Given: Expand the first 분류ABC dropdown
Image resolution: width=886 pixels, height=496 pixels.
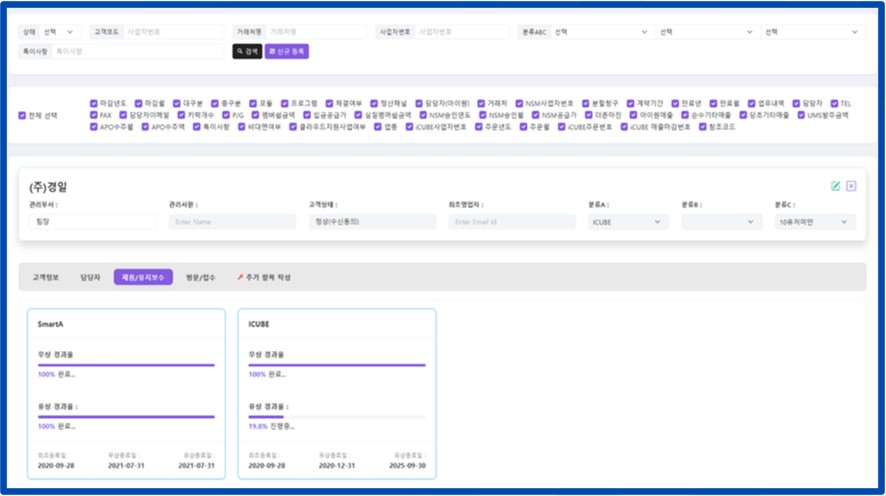Looking at the screenshot, I should coord(600,32).
